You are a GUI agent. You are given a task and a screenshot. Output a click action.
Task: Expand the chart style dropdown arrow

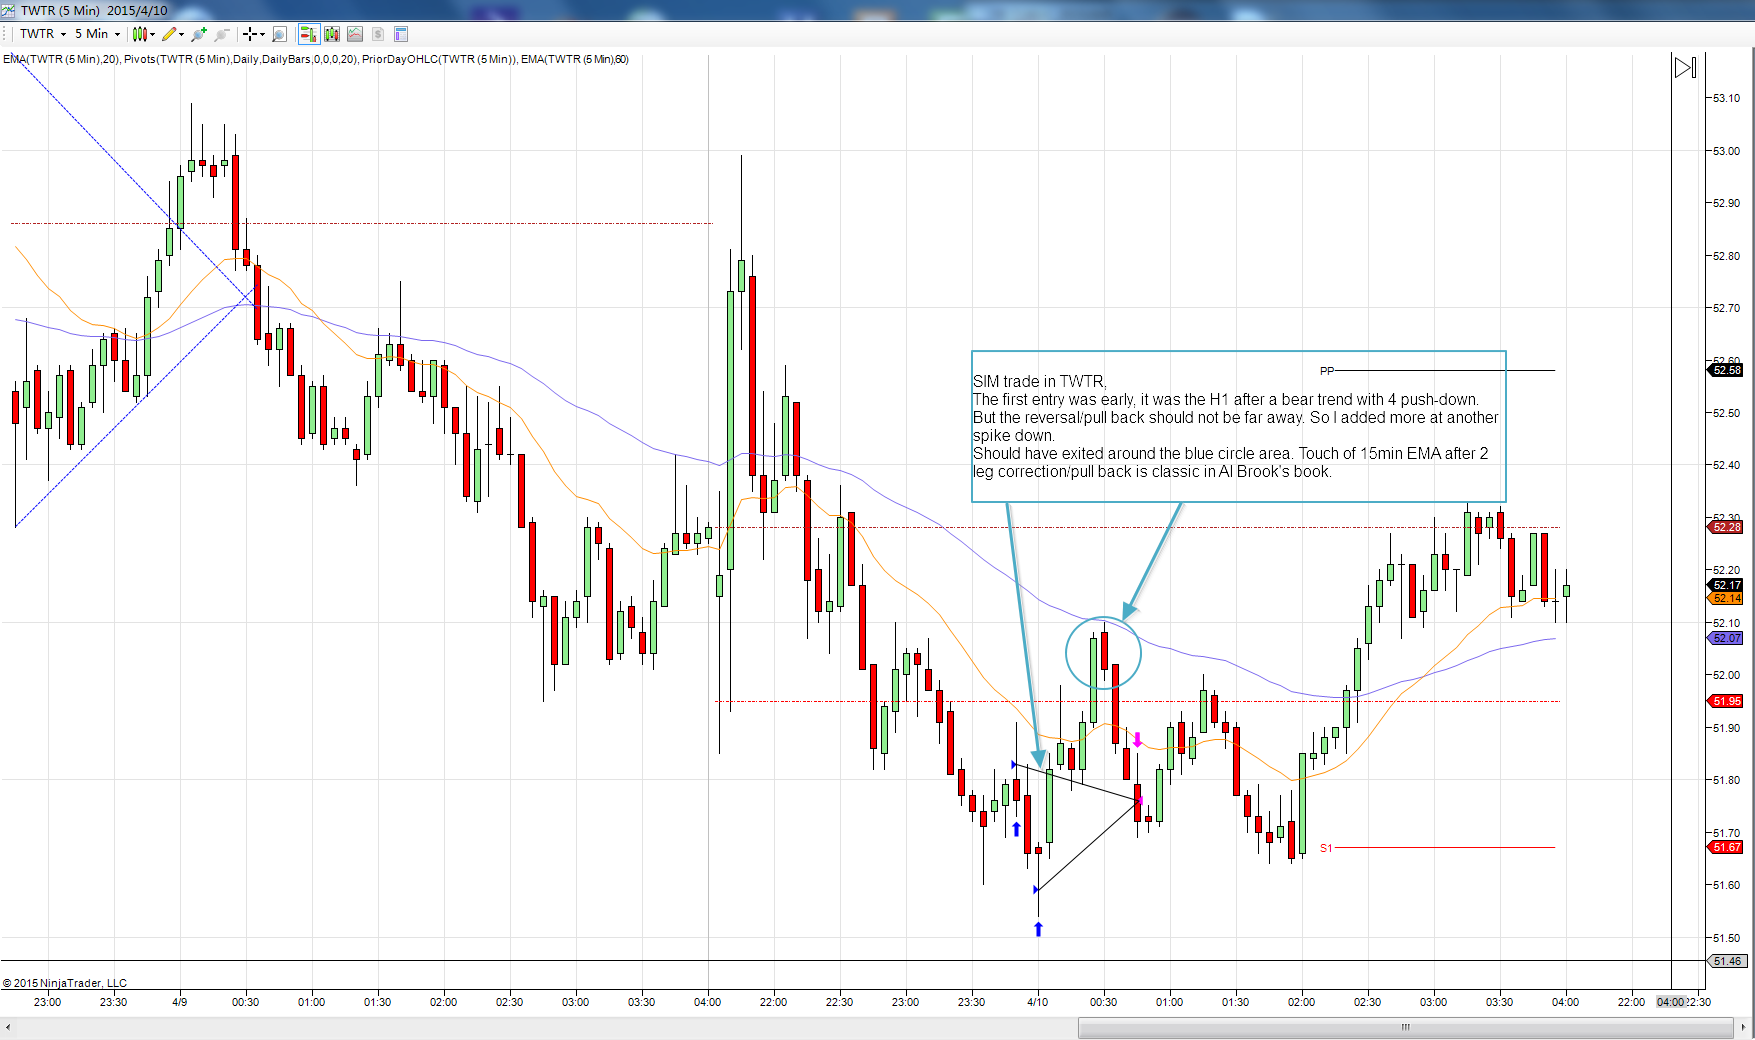(152, 34)
